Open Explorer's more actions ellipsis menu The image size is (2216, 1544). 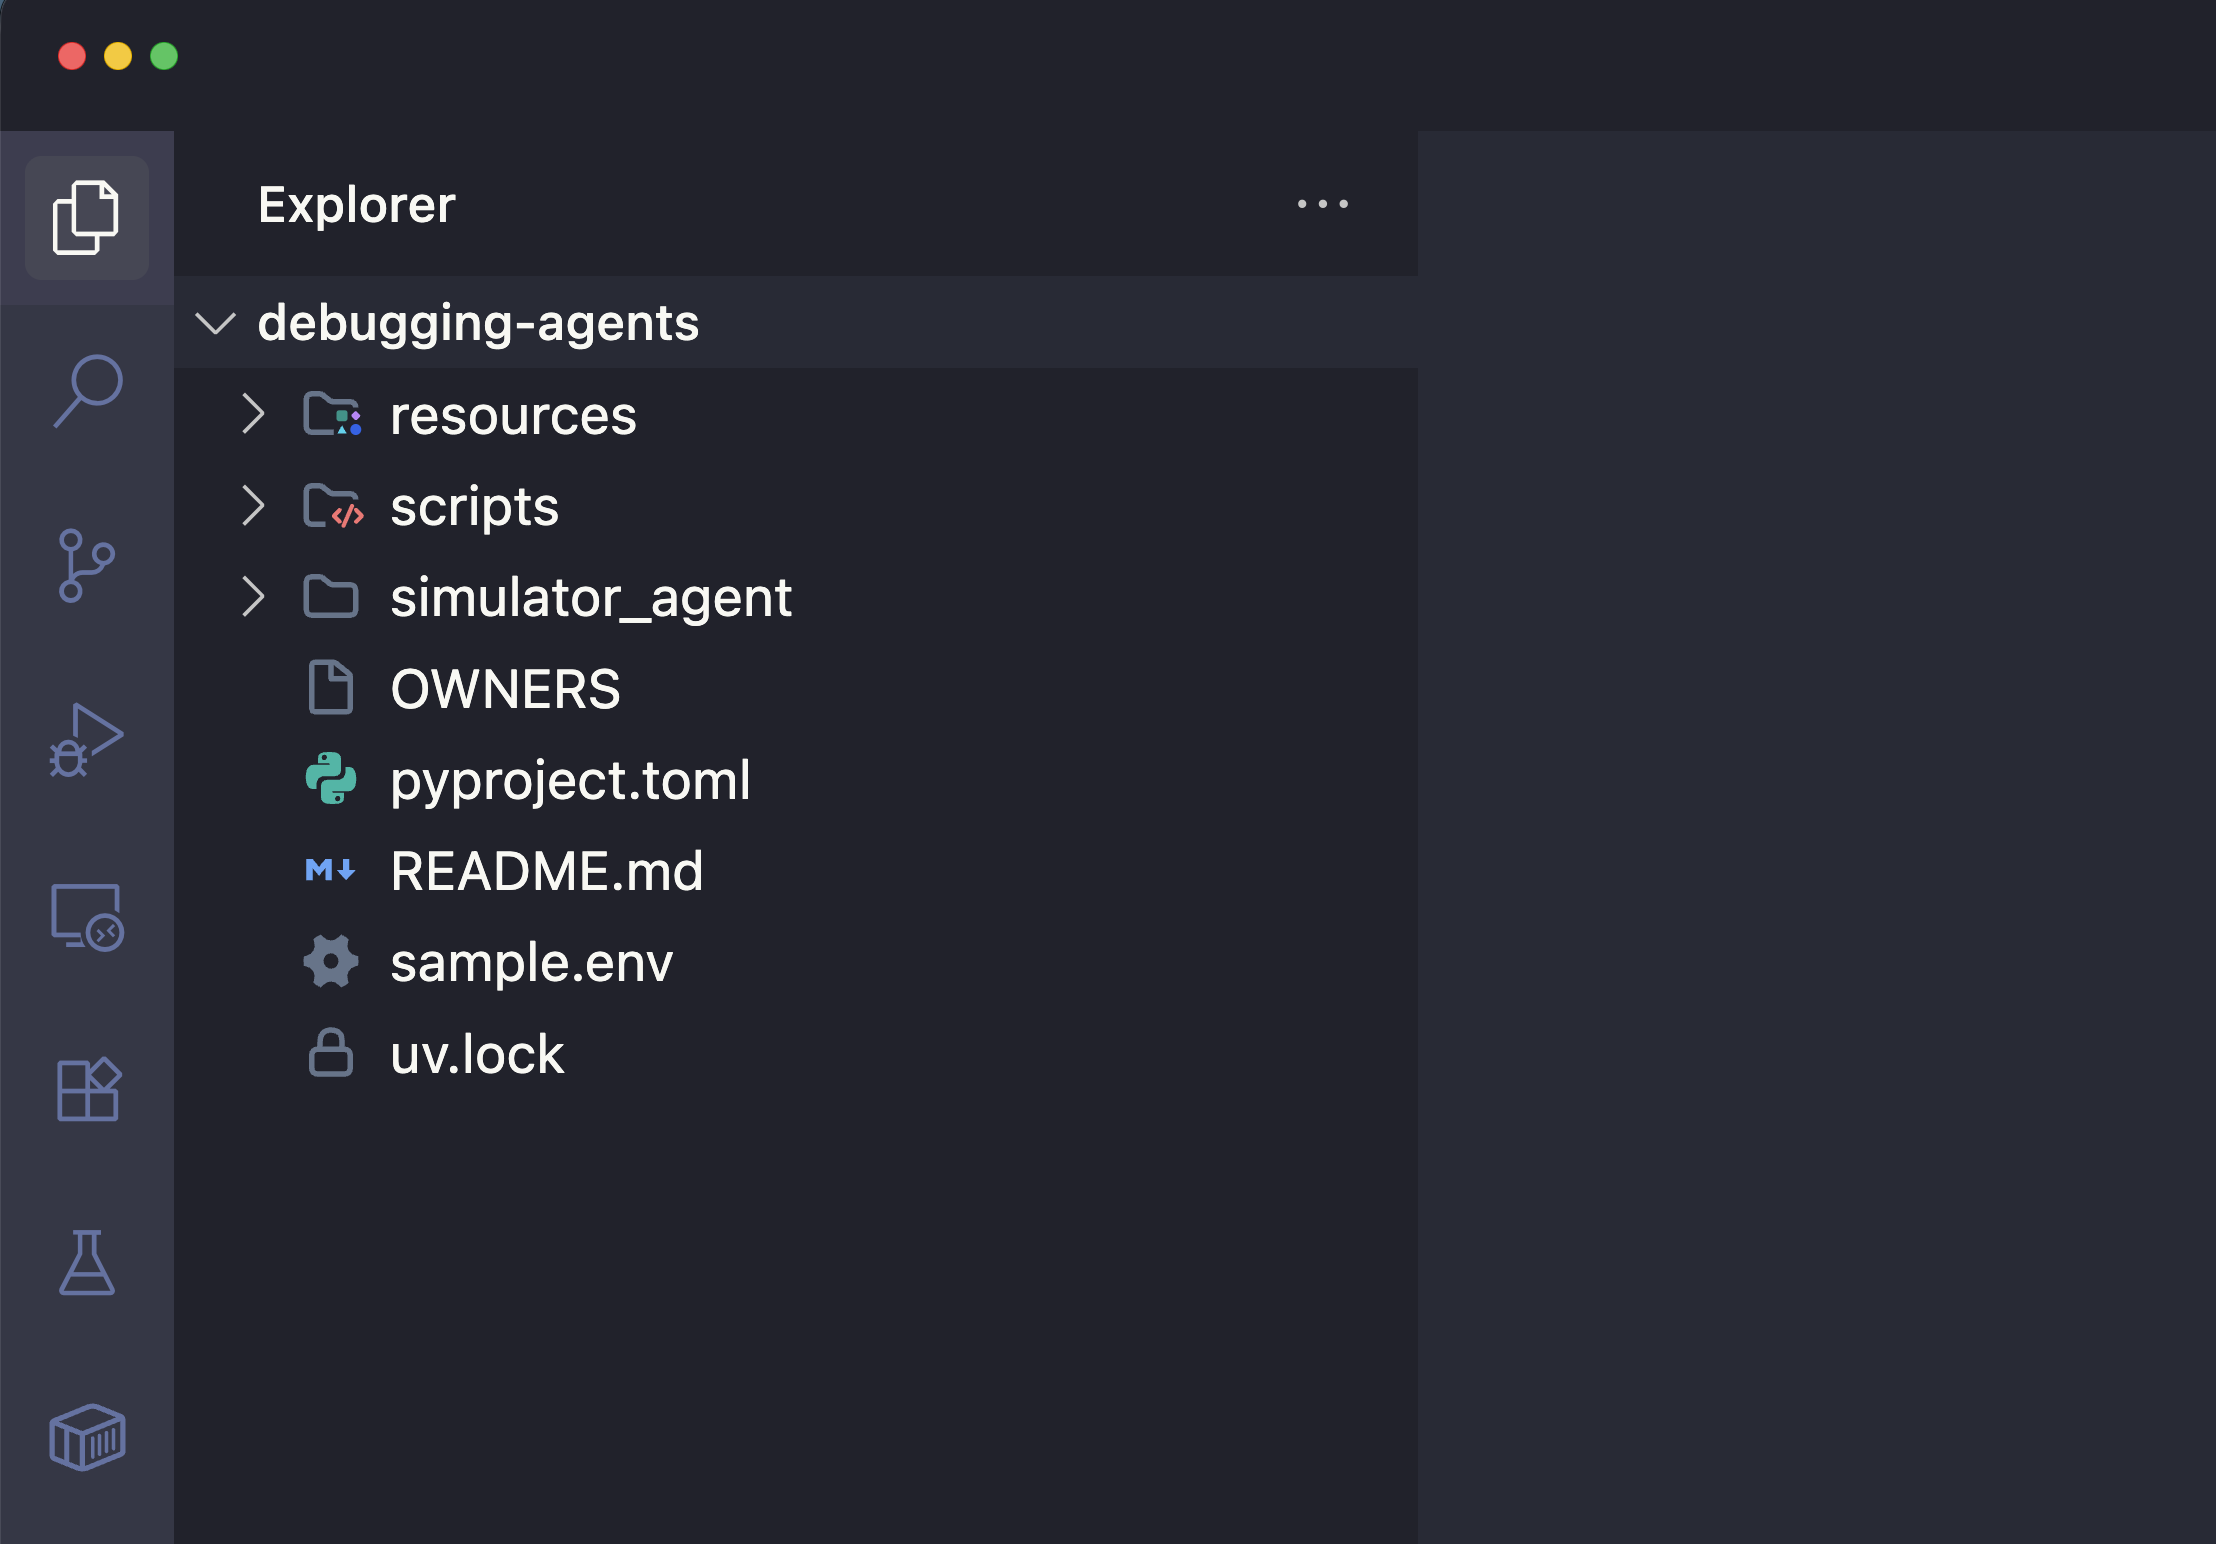pos(1322,204)
